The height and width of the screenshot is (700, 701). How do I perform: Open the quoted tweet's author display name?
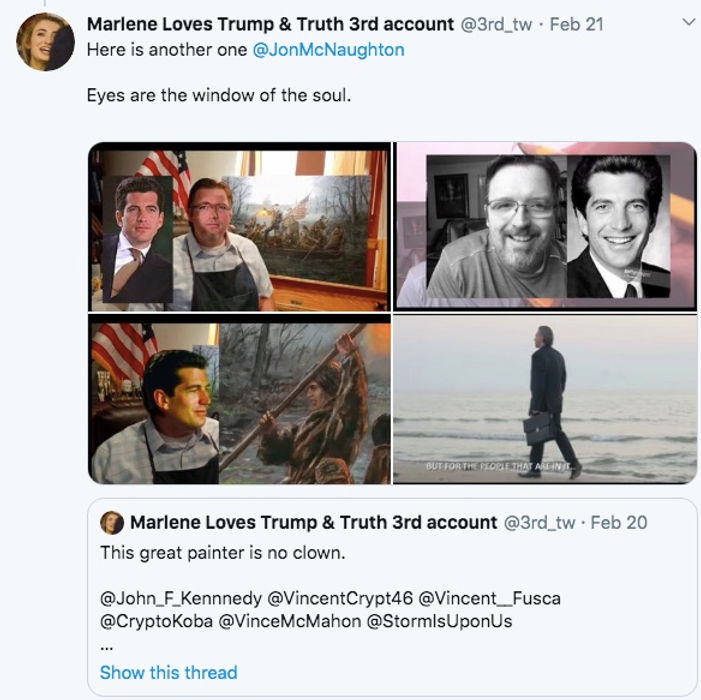point(313,523)
